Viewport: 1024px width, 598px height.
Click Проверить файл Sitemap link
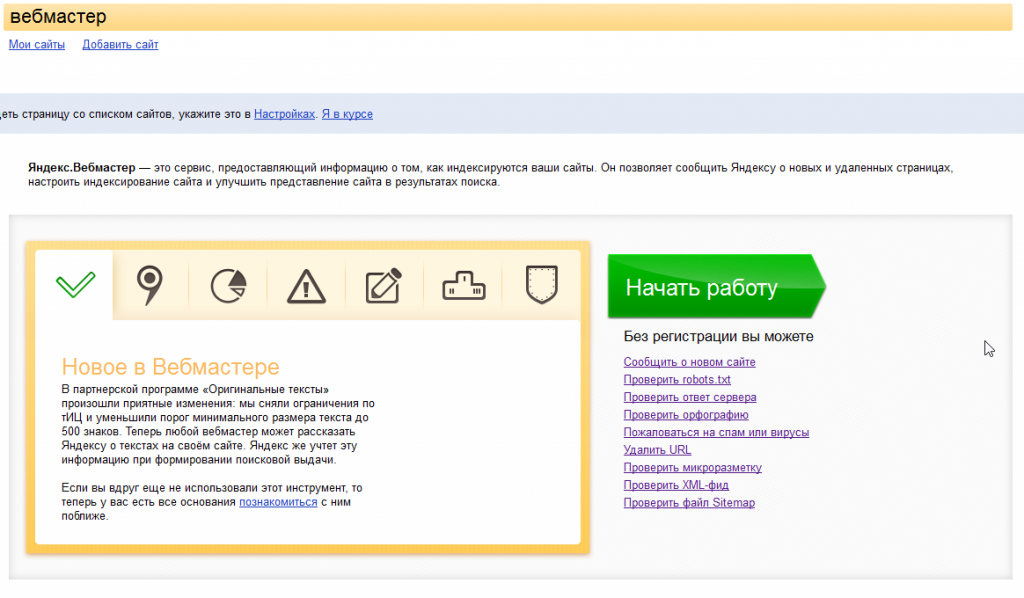689,502
